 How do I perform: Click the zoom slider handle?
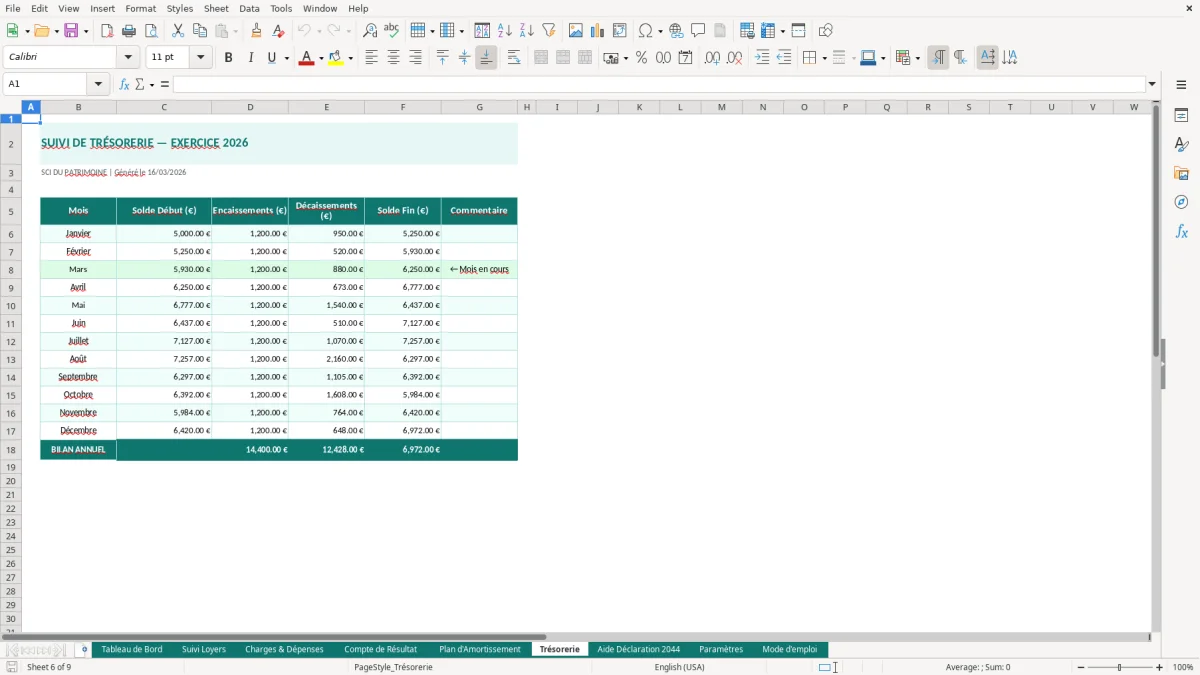(1120, 667)
